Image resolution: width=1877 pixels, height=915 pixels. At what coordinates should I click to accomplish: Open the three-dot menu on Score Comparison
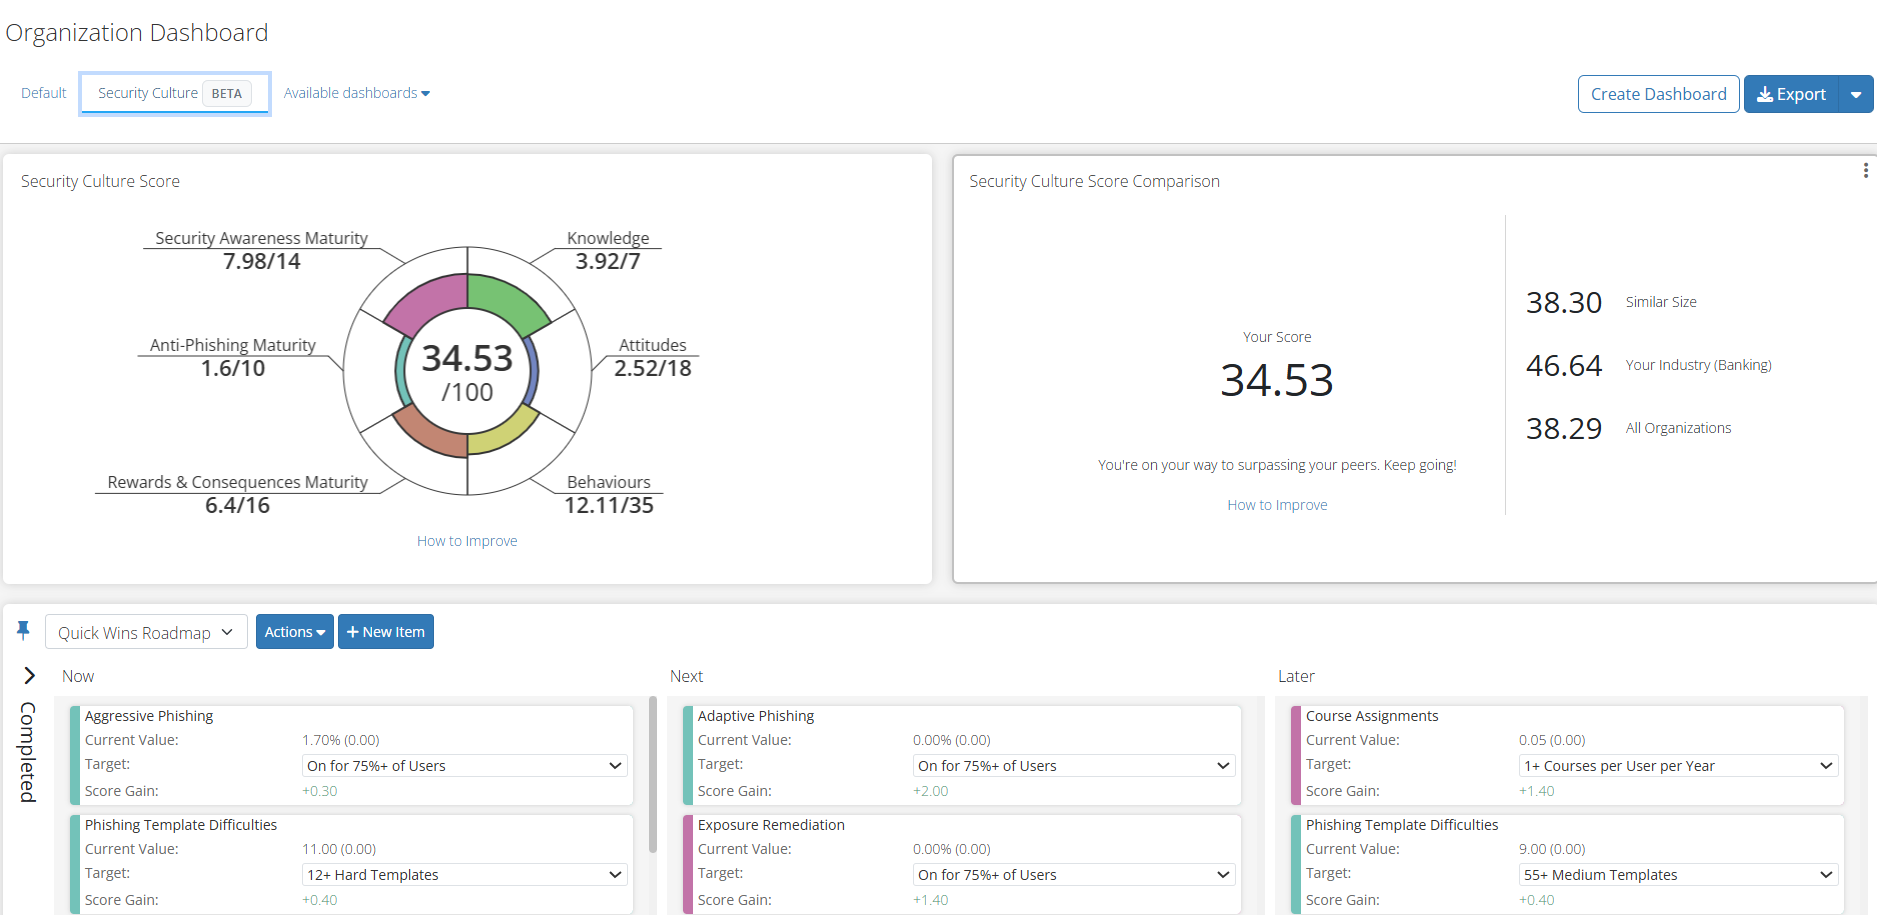point(1865,171)
